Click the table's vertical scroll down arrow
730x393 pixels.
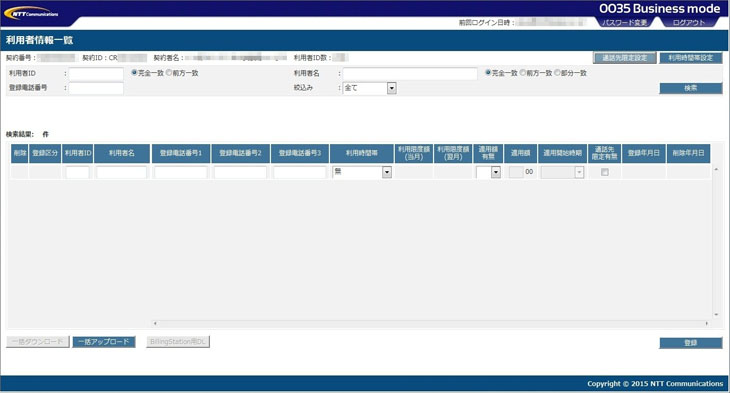[x=716, y=315]
